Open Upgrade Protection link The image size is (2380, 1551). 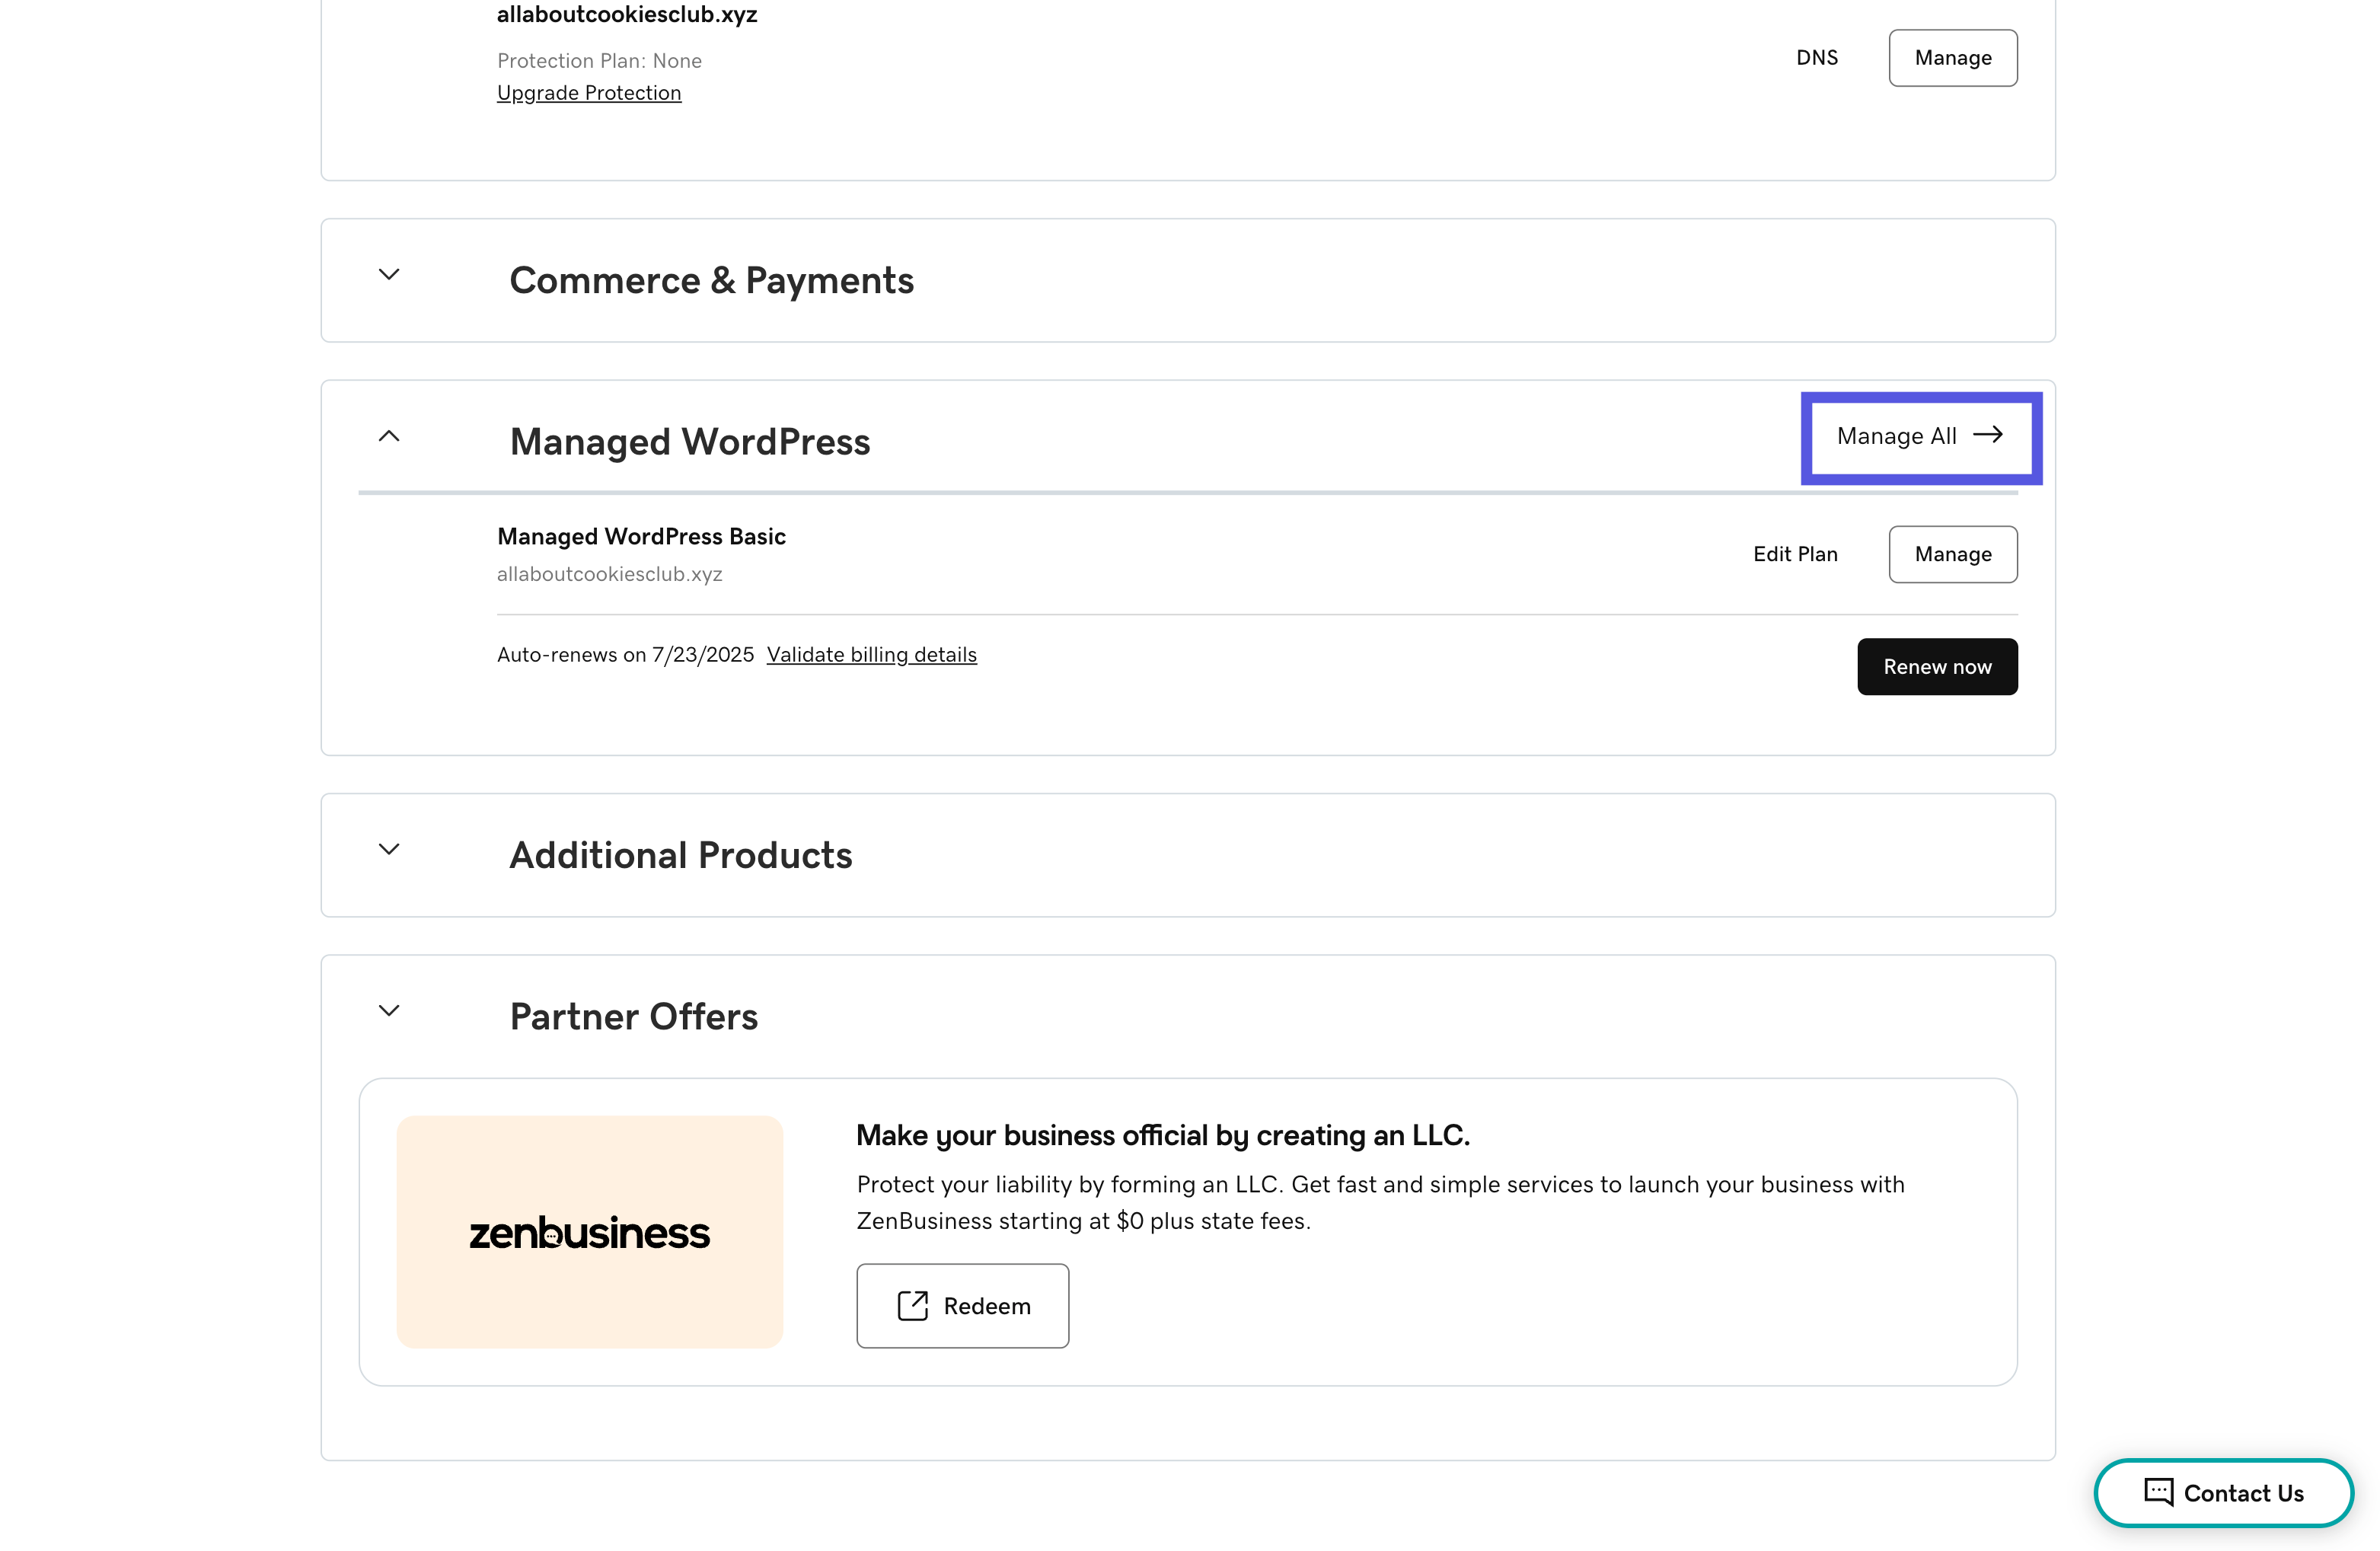pyautogui.click(x=589, y=92)
